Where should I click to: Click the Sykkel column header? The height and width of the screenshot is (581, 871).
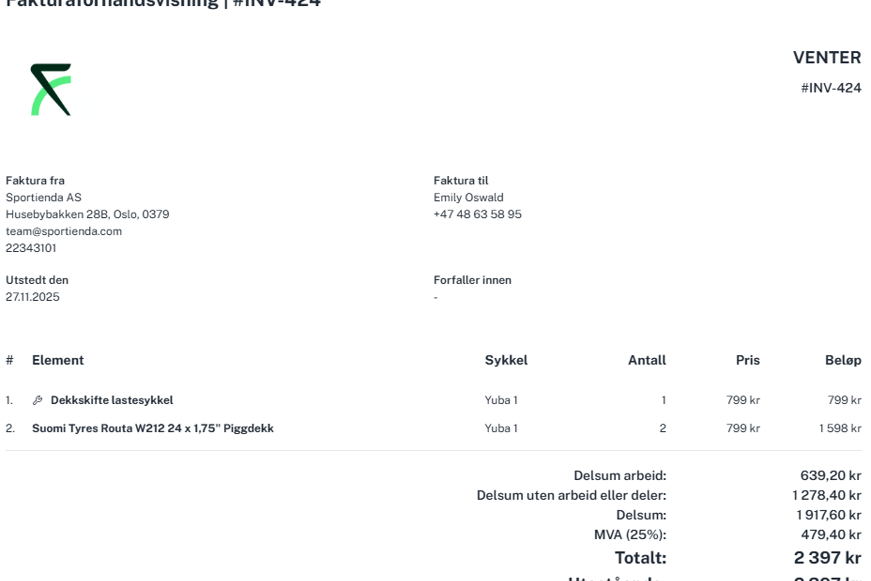[x=506, y=360]
